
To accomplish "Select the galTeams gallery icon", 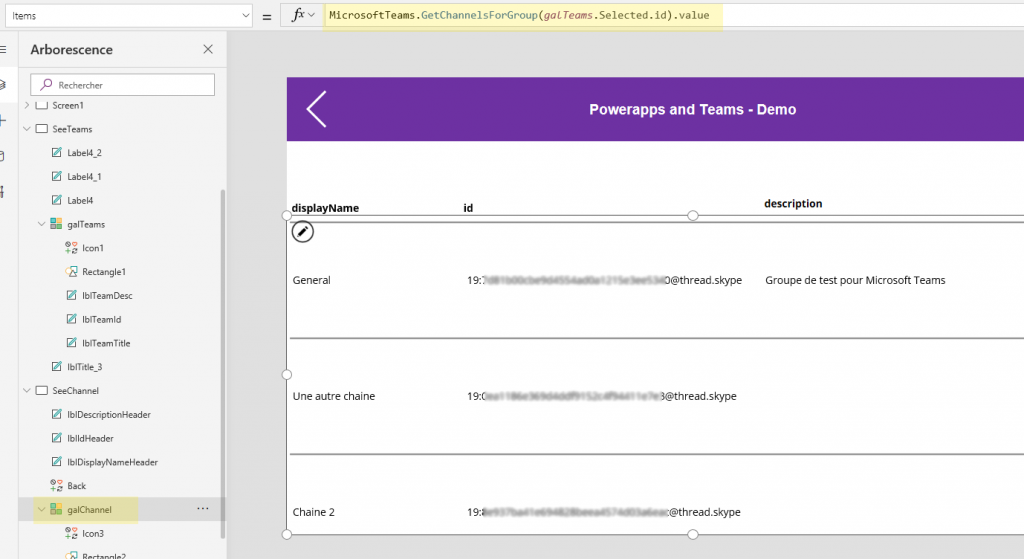I will [x=57, y=225].
